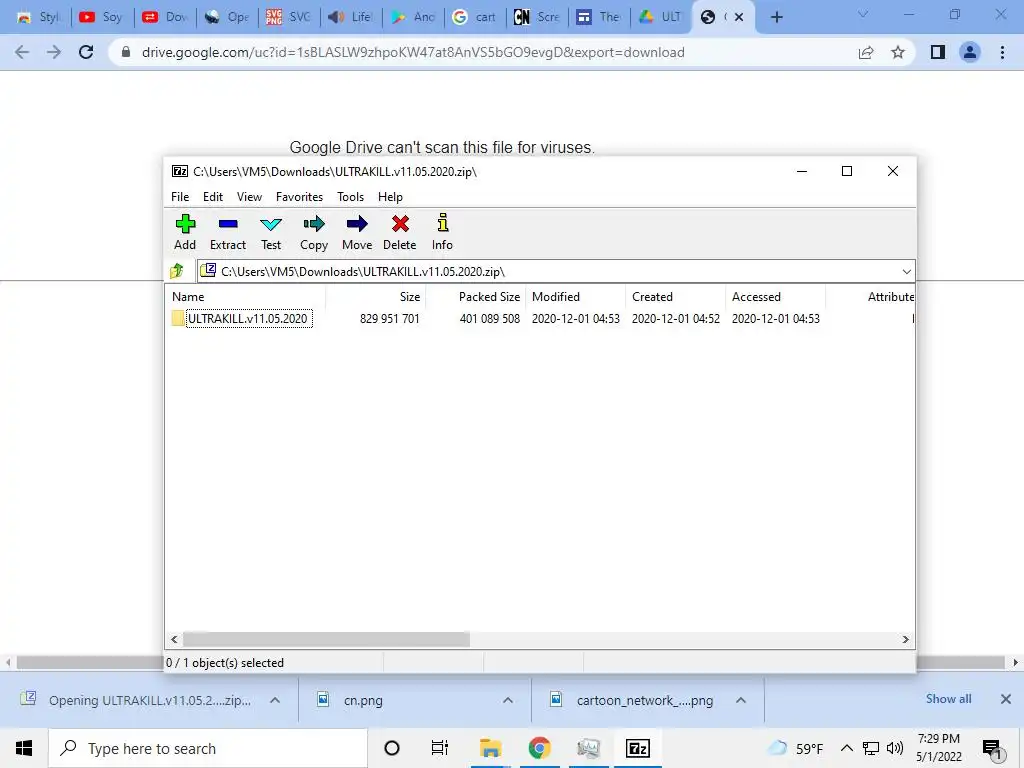Open options arrow for cn.png download
The image size is (1024, 768).
tap(507, 700)
